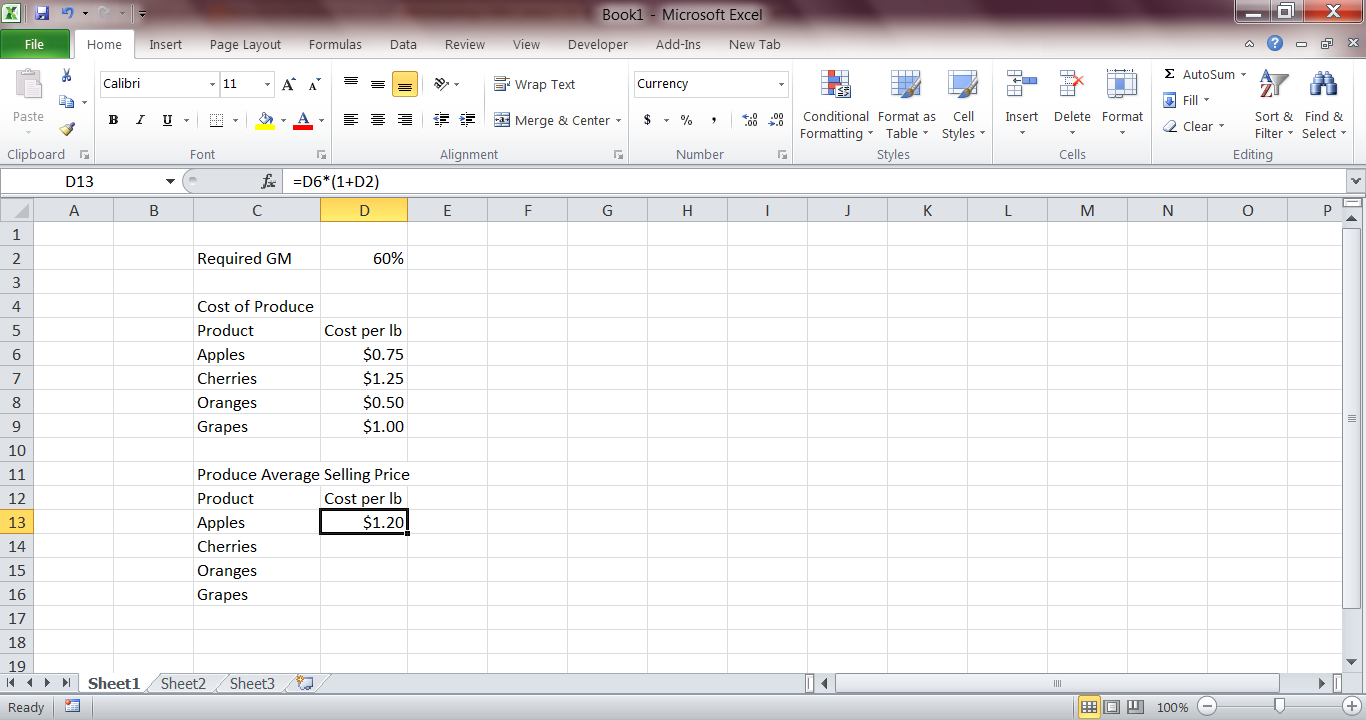Open Conditional Formatting icon in Styles

coord(836,84)
